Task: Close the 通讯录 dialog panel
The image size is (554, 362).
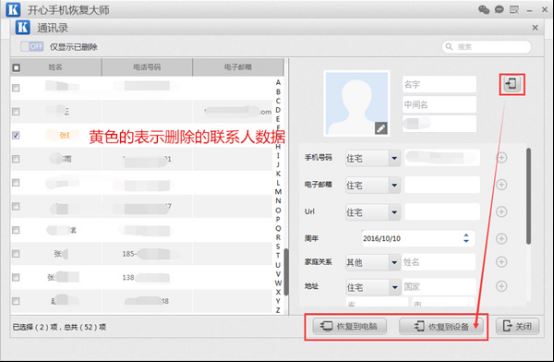Action: 535,27
